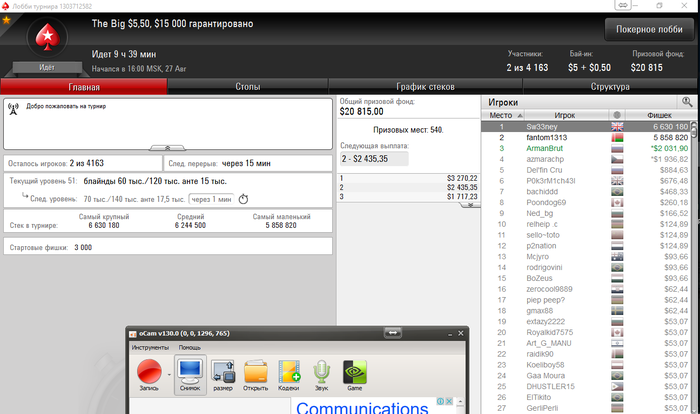
Task: Click the third place payout $1 717,23
Action: (x=462, y=197)
